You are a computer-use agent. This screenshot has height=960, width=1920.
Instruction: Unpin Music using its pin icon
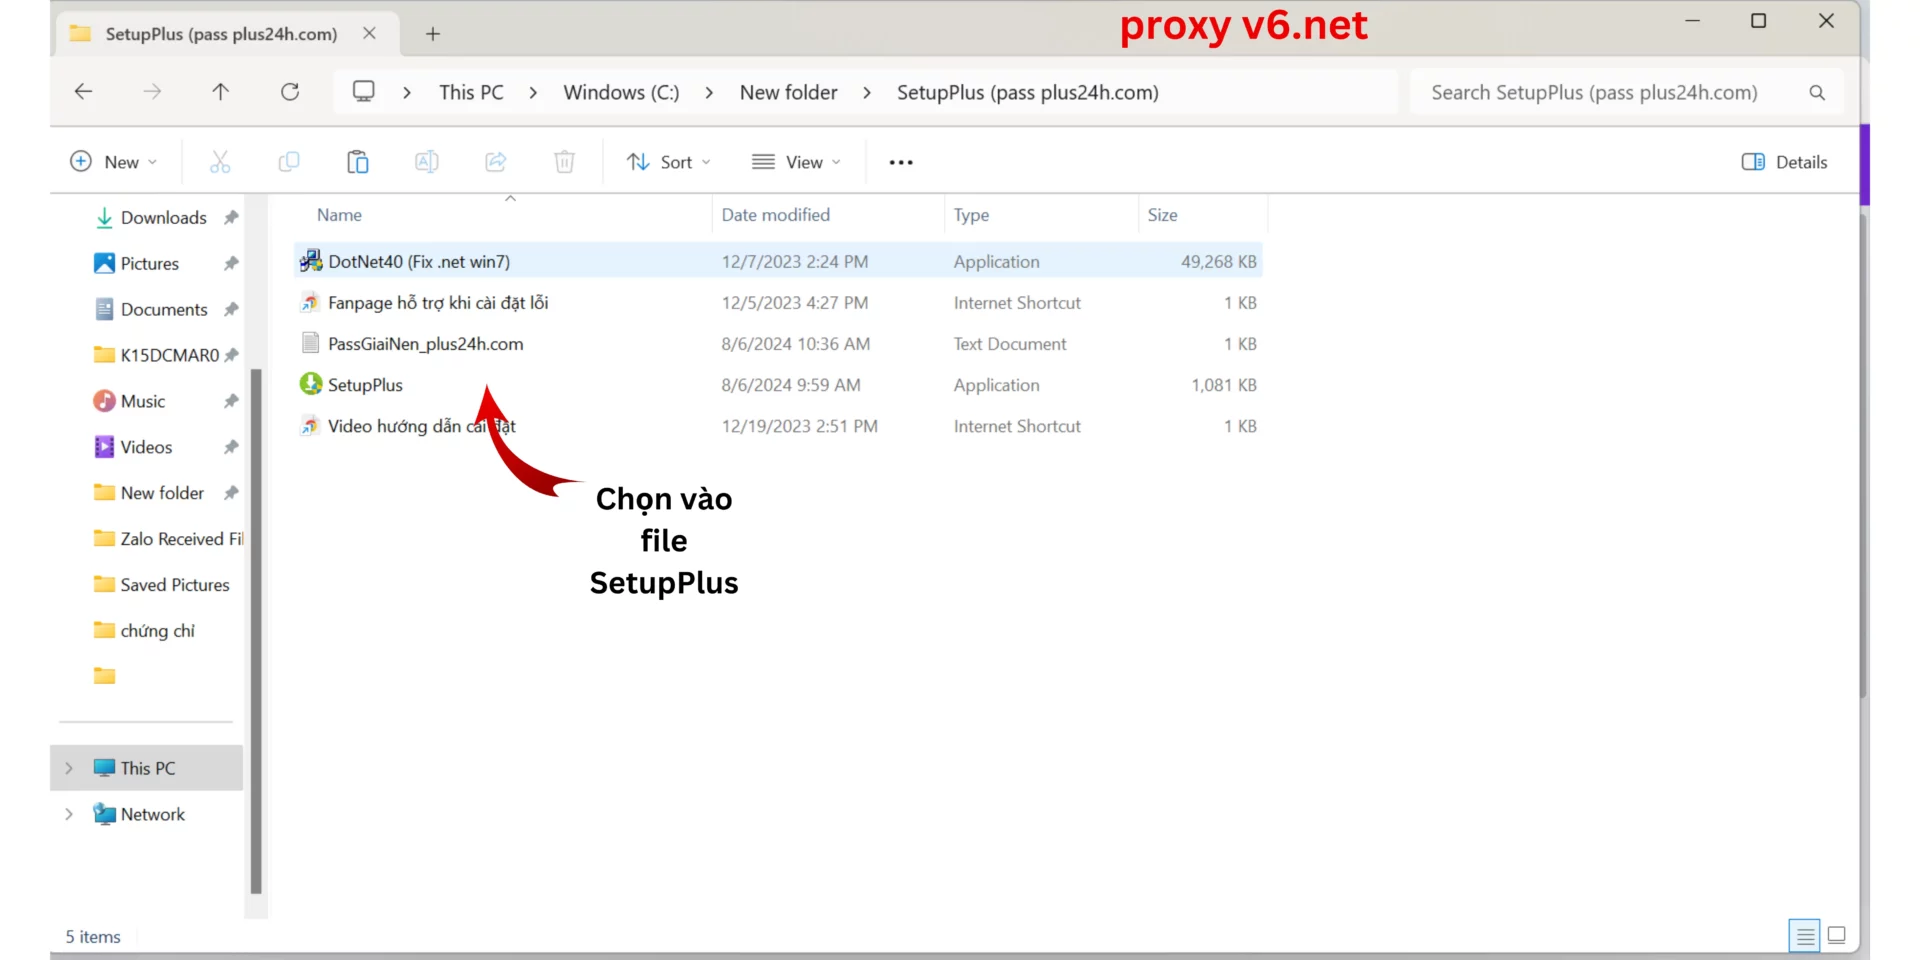click(x=231, y=401)
